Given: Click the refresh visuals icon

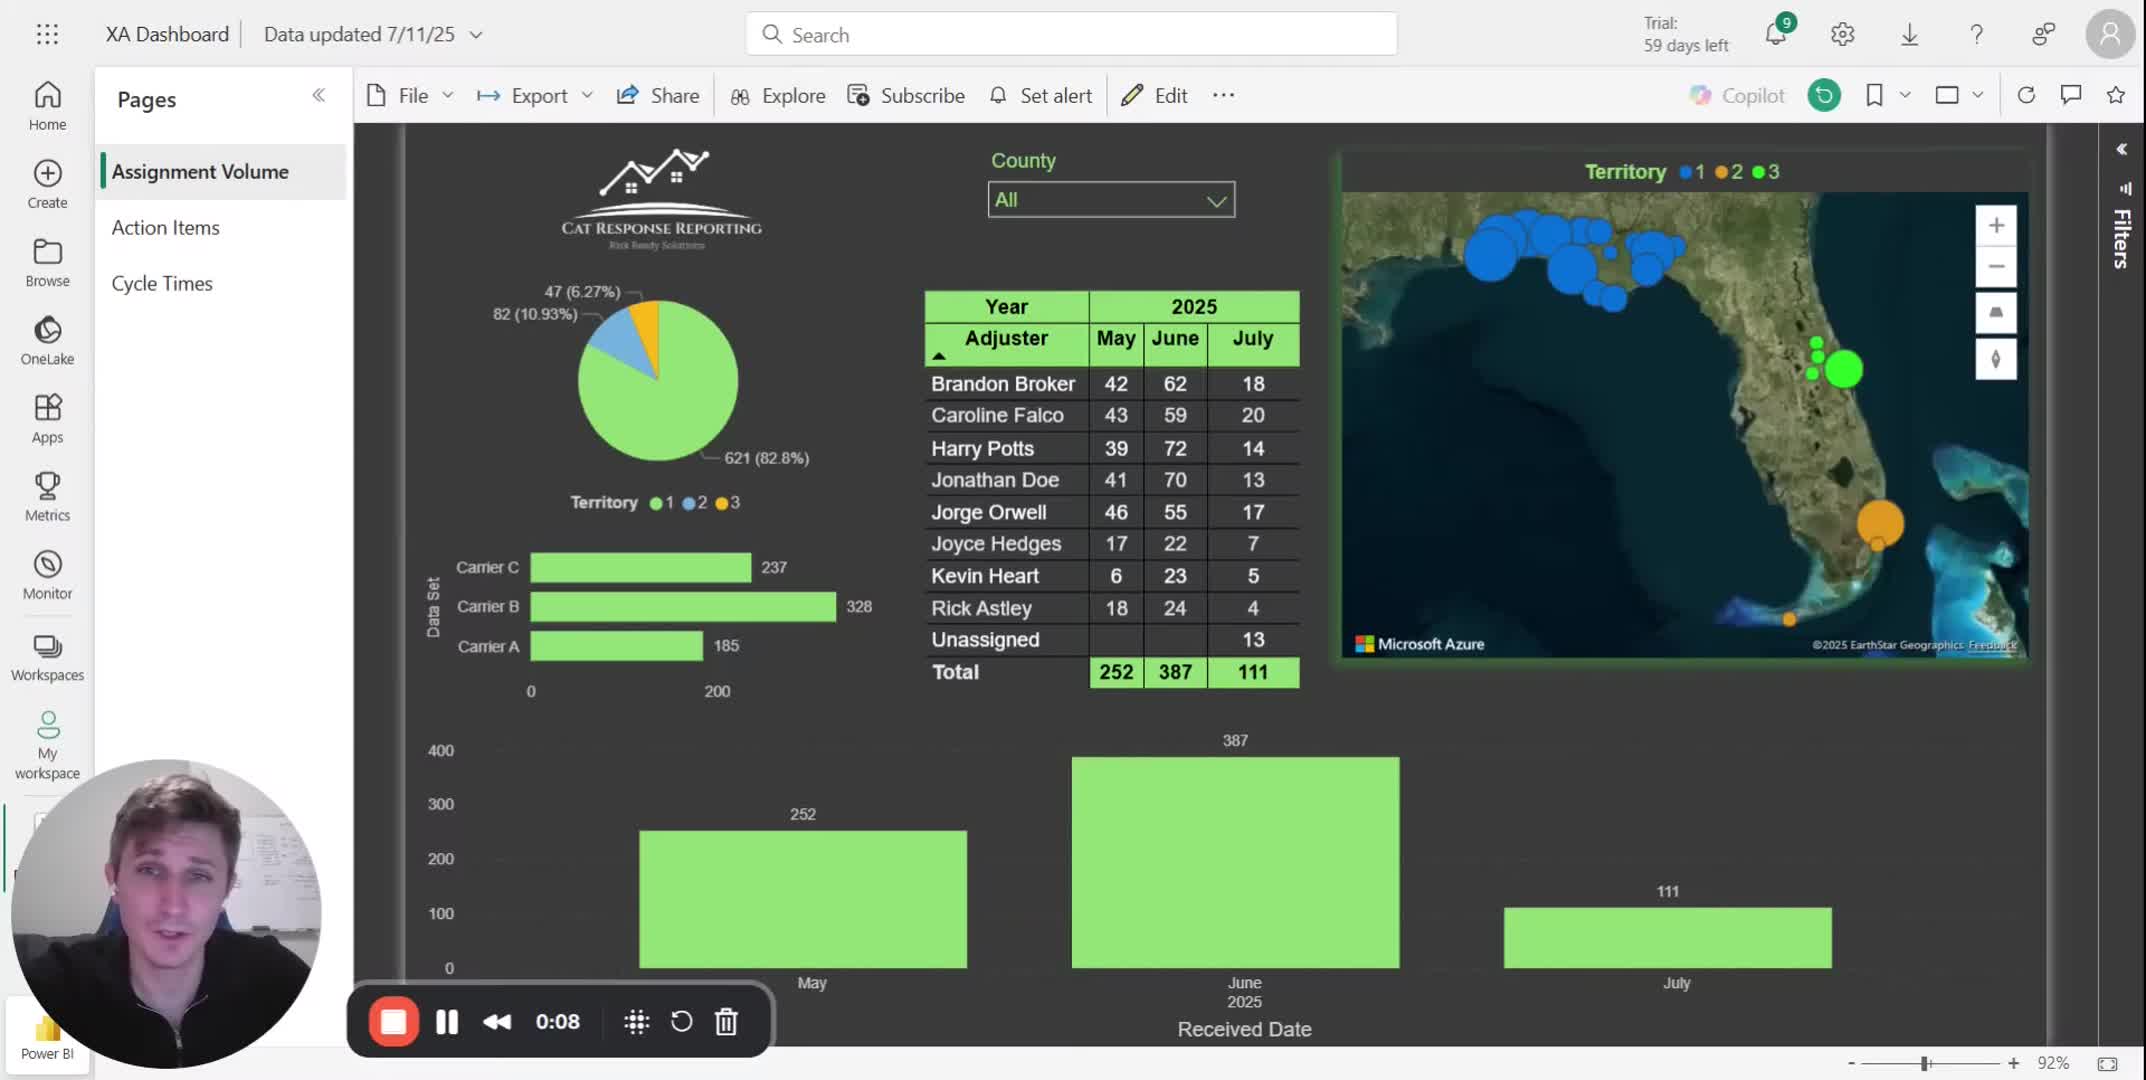Looking at the screenshot, I should pos(2026,95).
